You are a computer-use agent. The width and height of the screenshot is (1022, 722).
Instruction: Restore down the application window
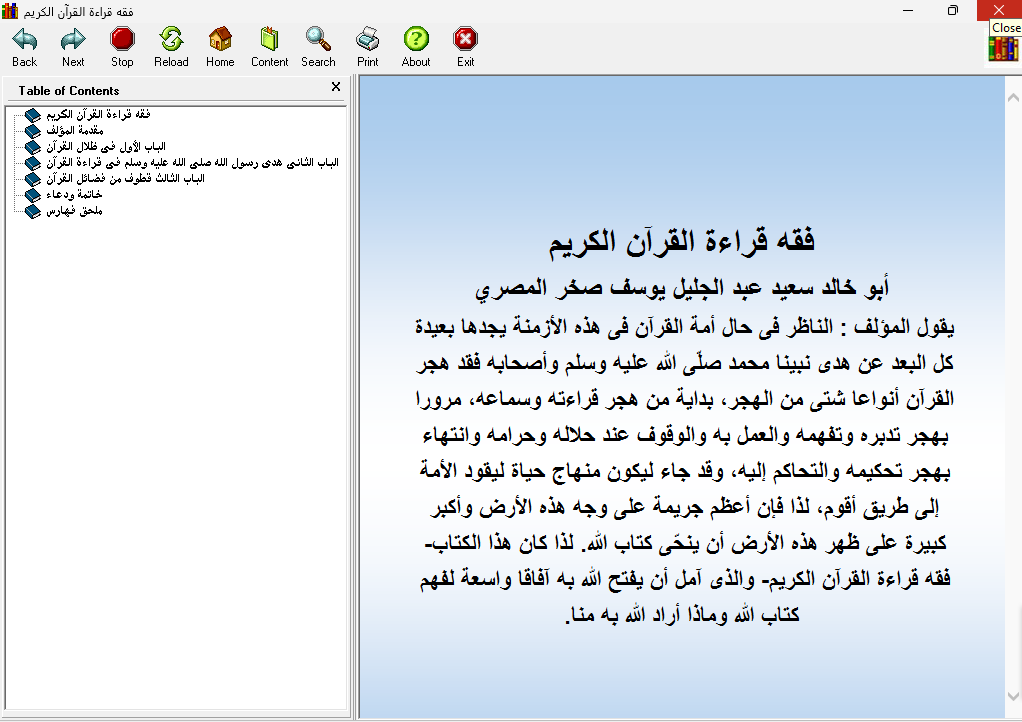tap(953, 10)
